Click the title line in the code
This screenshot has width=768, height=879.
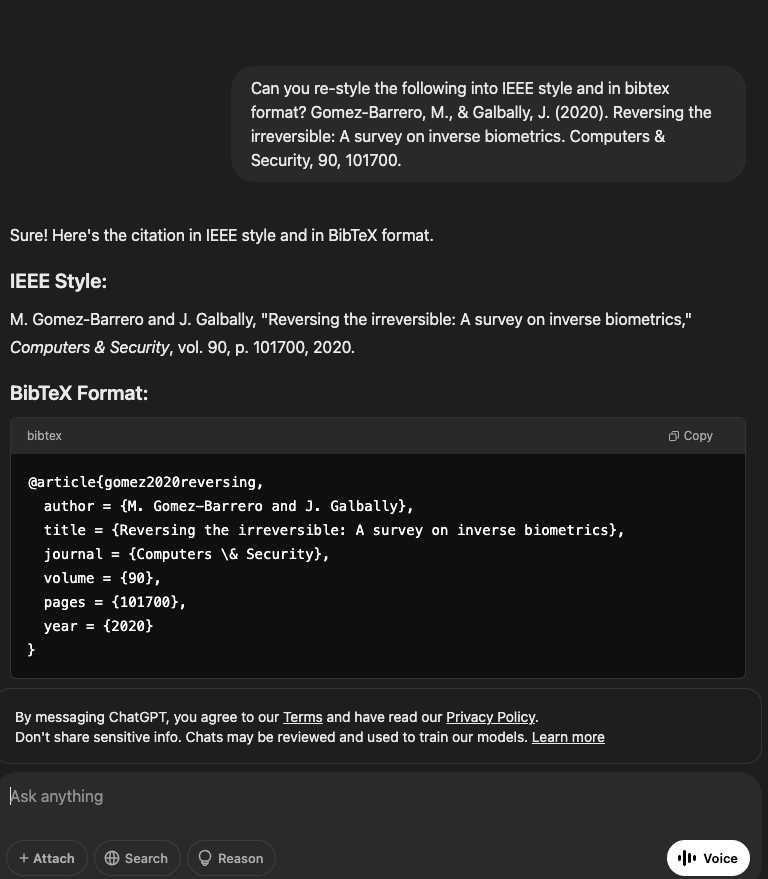tap(334, 530)
